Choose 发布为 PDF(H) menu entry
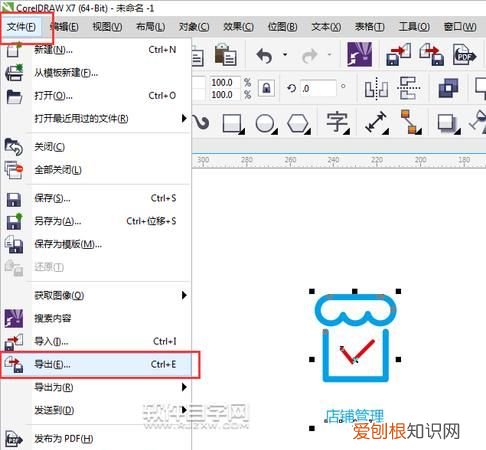The image size is (486, 450). (97, 439)
